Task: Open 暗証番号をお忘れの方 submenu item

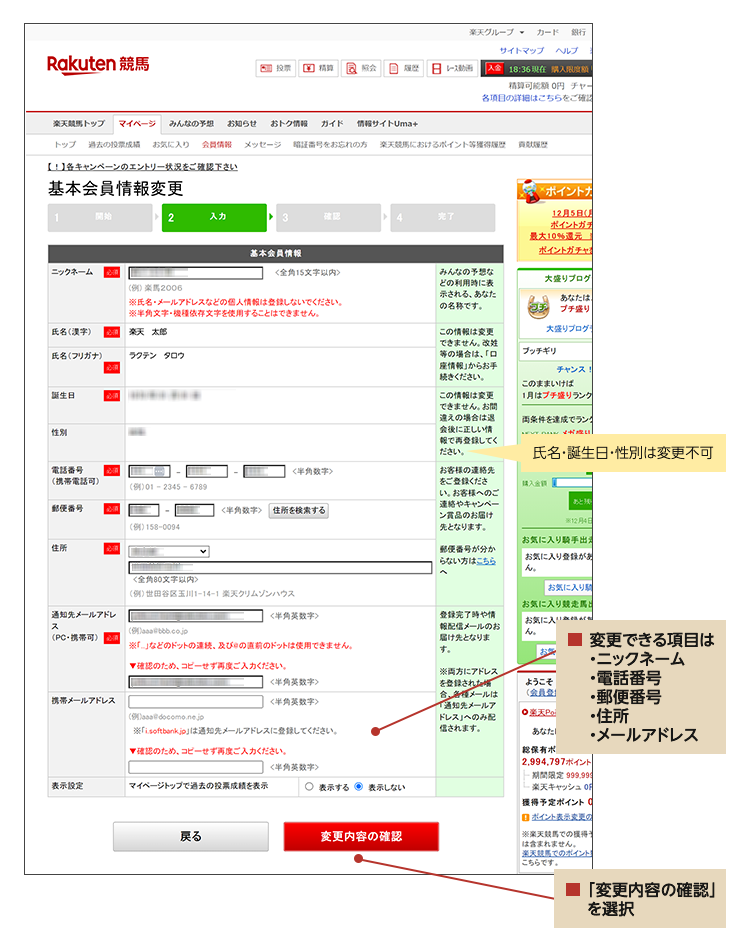Action: pos(330,144)
